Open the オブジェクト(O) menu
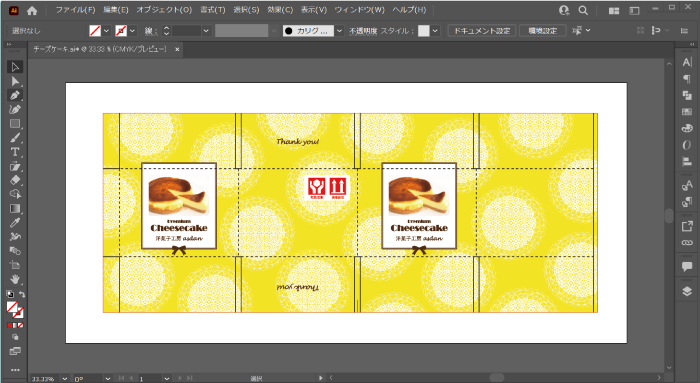 164,10
